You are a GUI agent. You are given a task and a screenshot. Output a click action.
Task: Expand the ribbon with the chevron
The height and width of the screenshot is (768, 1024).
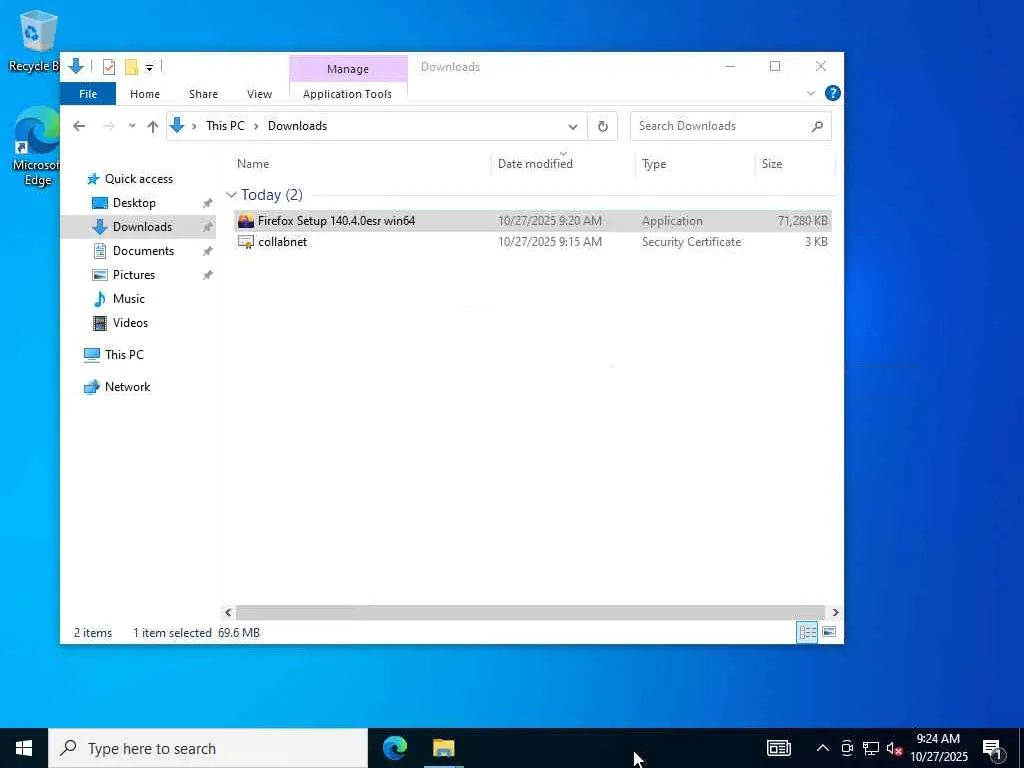811,93
